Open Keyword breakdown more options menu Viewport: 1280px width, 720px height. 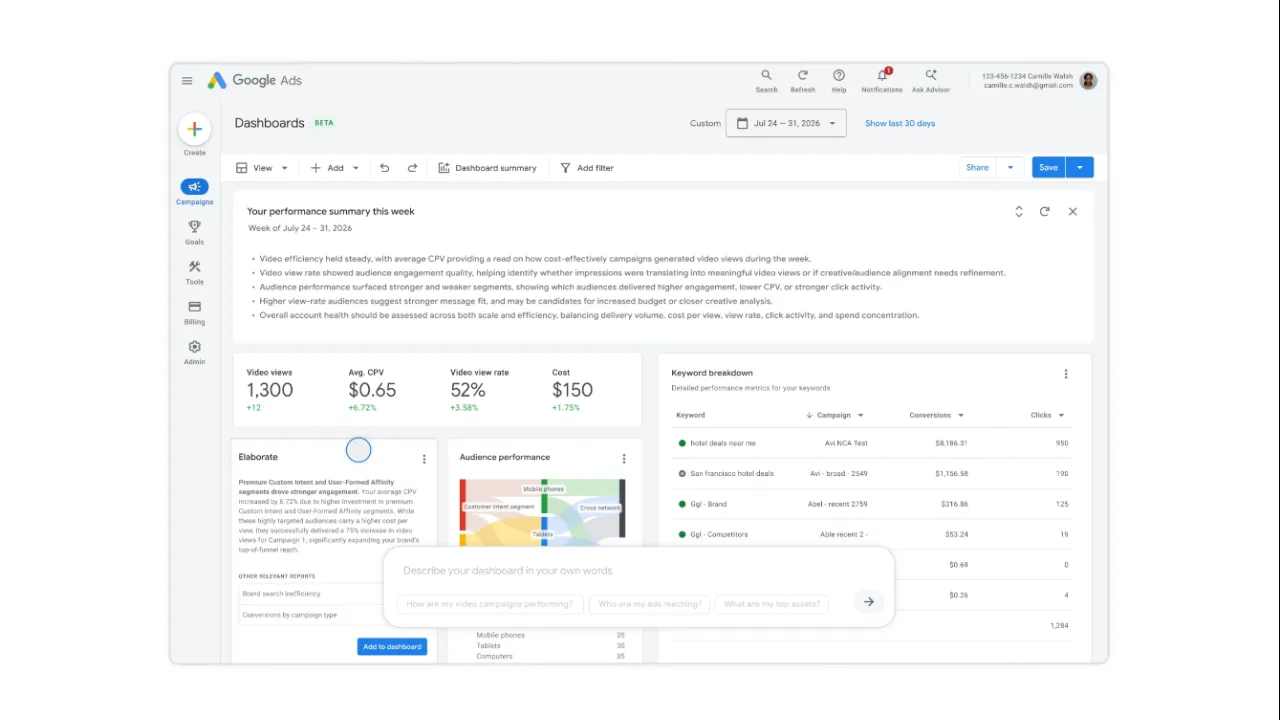1066,374
